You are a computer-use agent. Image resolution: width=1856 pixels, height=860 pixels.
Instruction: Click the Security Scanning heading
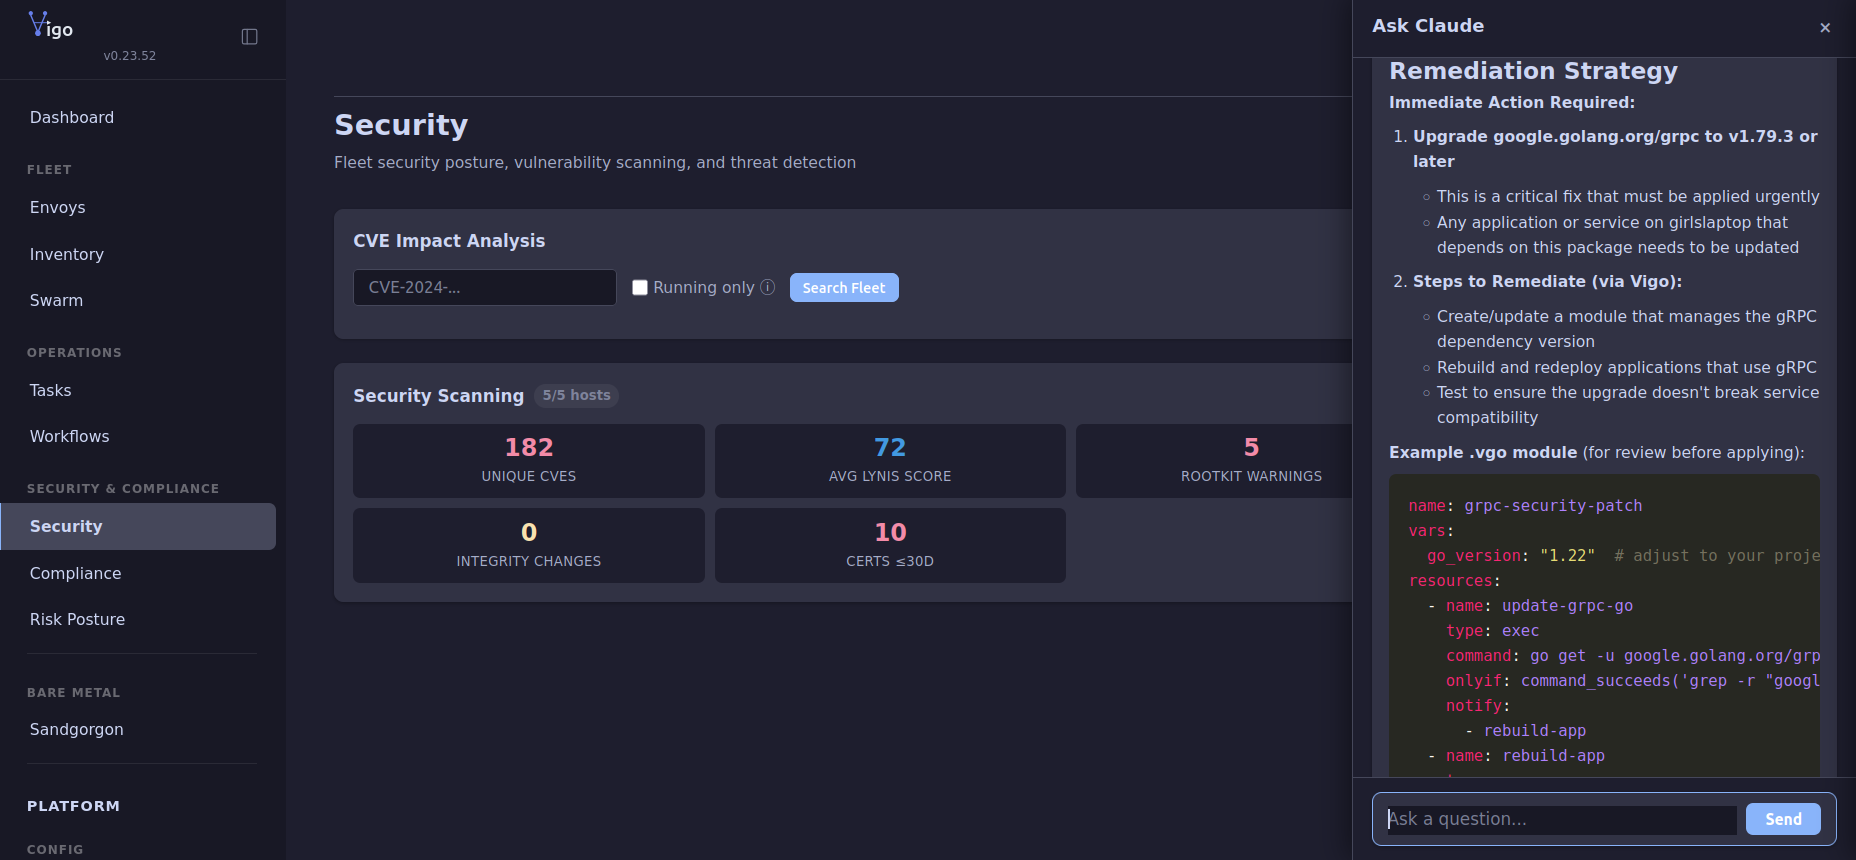coord(438,396)
